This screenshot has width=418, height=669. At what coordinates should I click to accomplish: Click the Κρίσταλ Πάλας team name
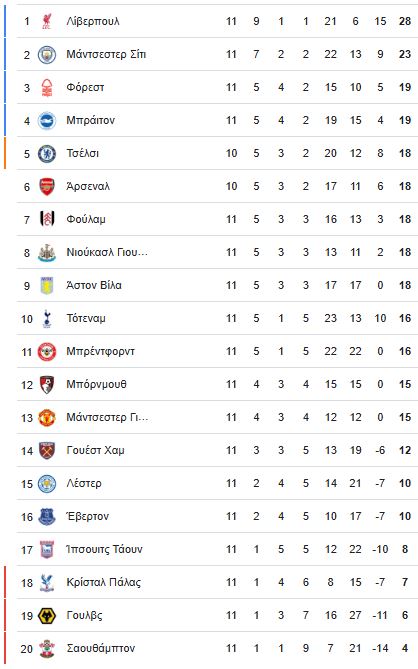click(104, 582)
